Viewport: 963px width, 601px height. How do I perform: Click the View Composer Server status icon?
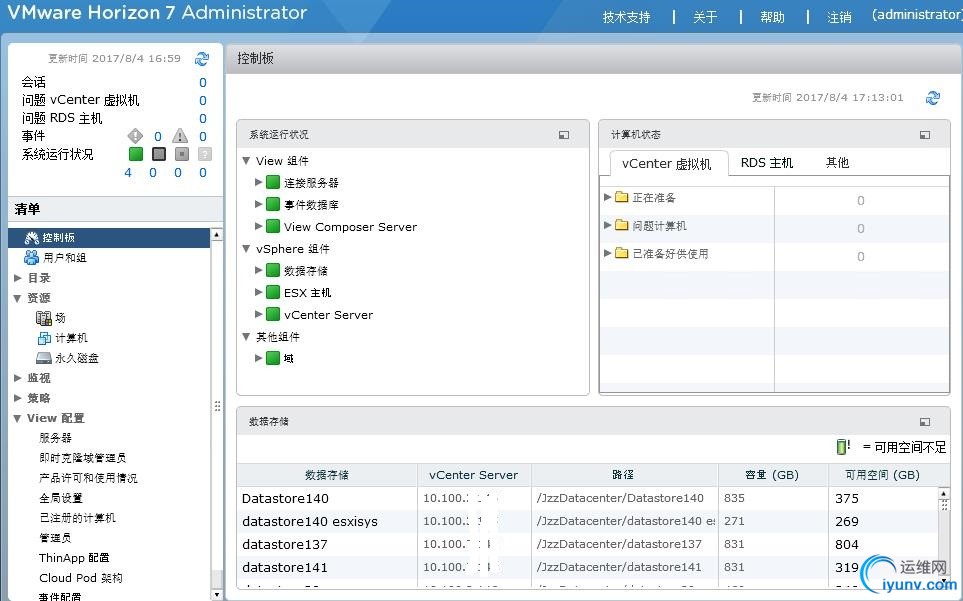273,226
